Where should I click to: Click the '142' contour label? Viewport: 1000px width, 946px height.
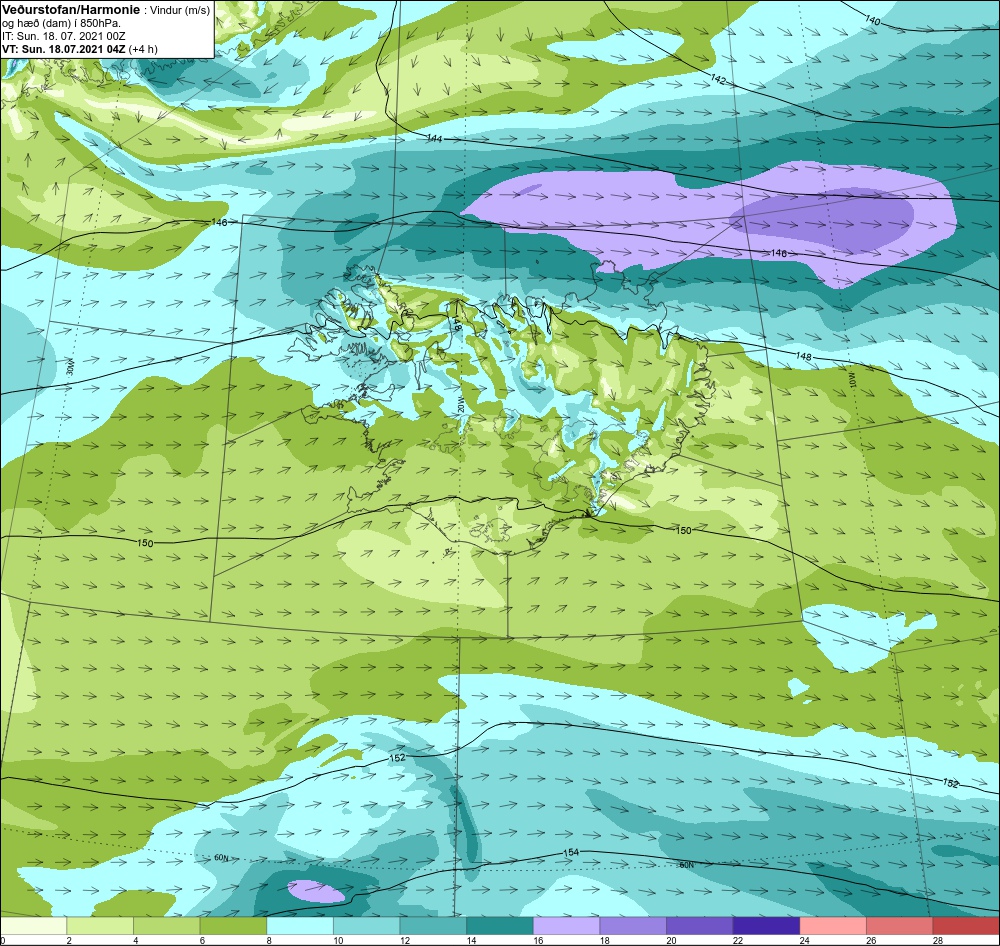pyautogui.click(x=718, y=80)
